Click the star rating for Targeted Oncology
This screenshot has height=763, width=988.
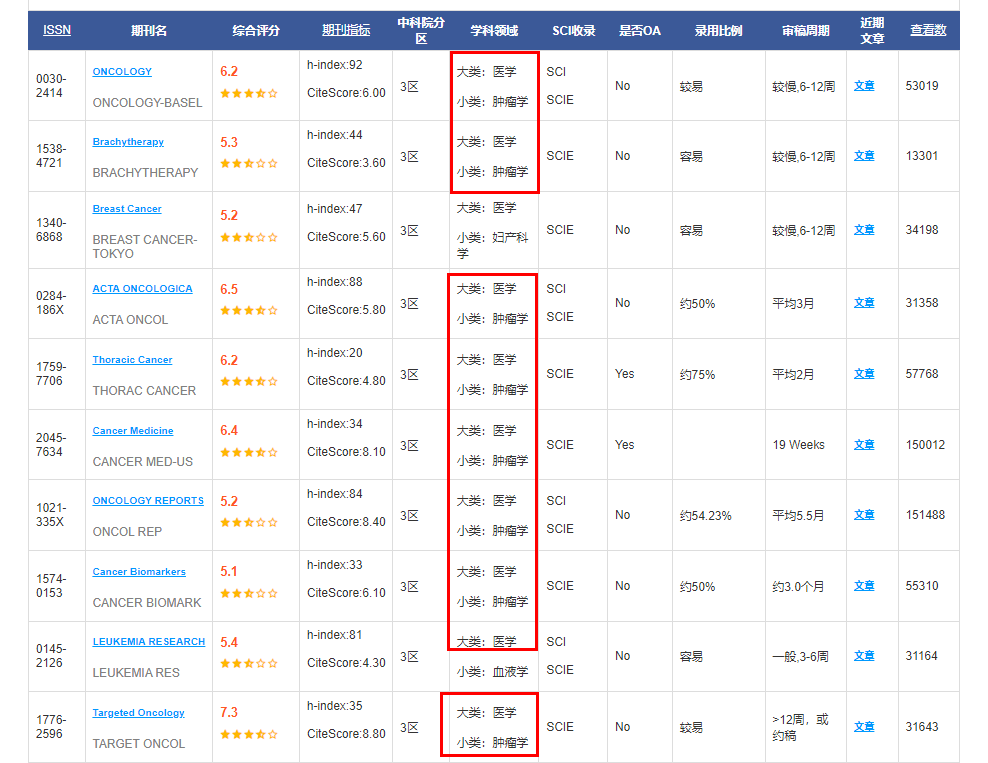click(x=249, y=734)
